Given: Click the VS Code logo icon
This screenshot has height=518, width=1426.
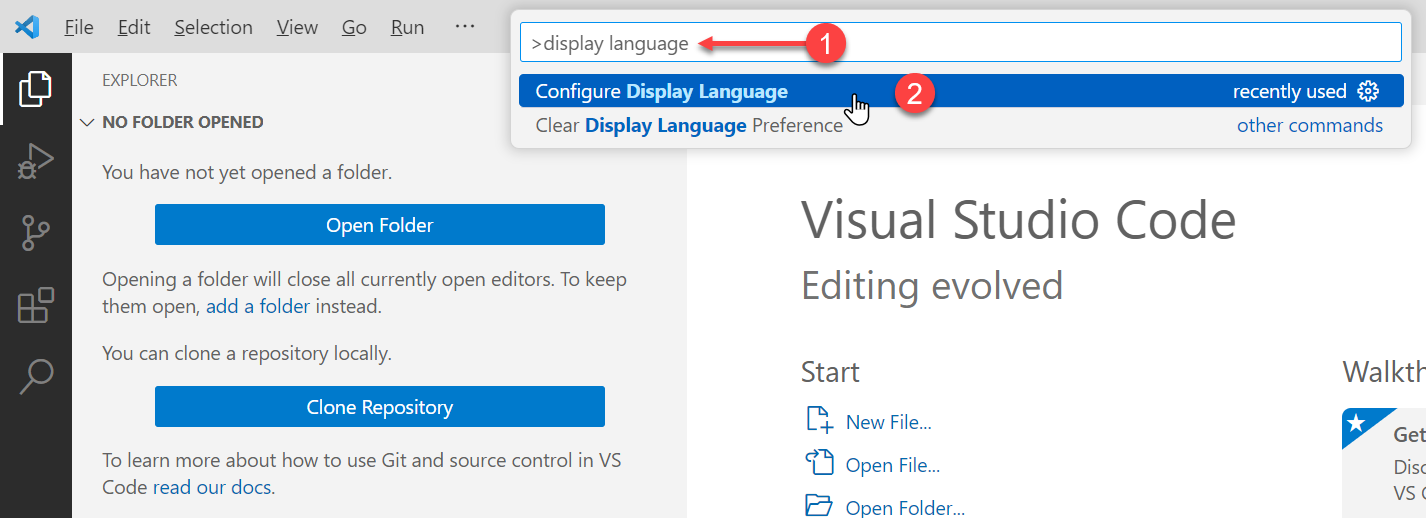Looking at the screenshot, I should [x=27, y=27].
